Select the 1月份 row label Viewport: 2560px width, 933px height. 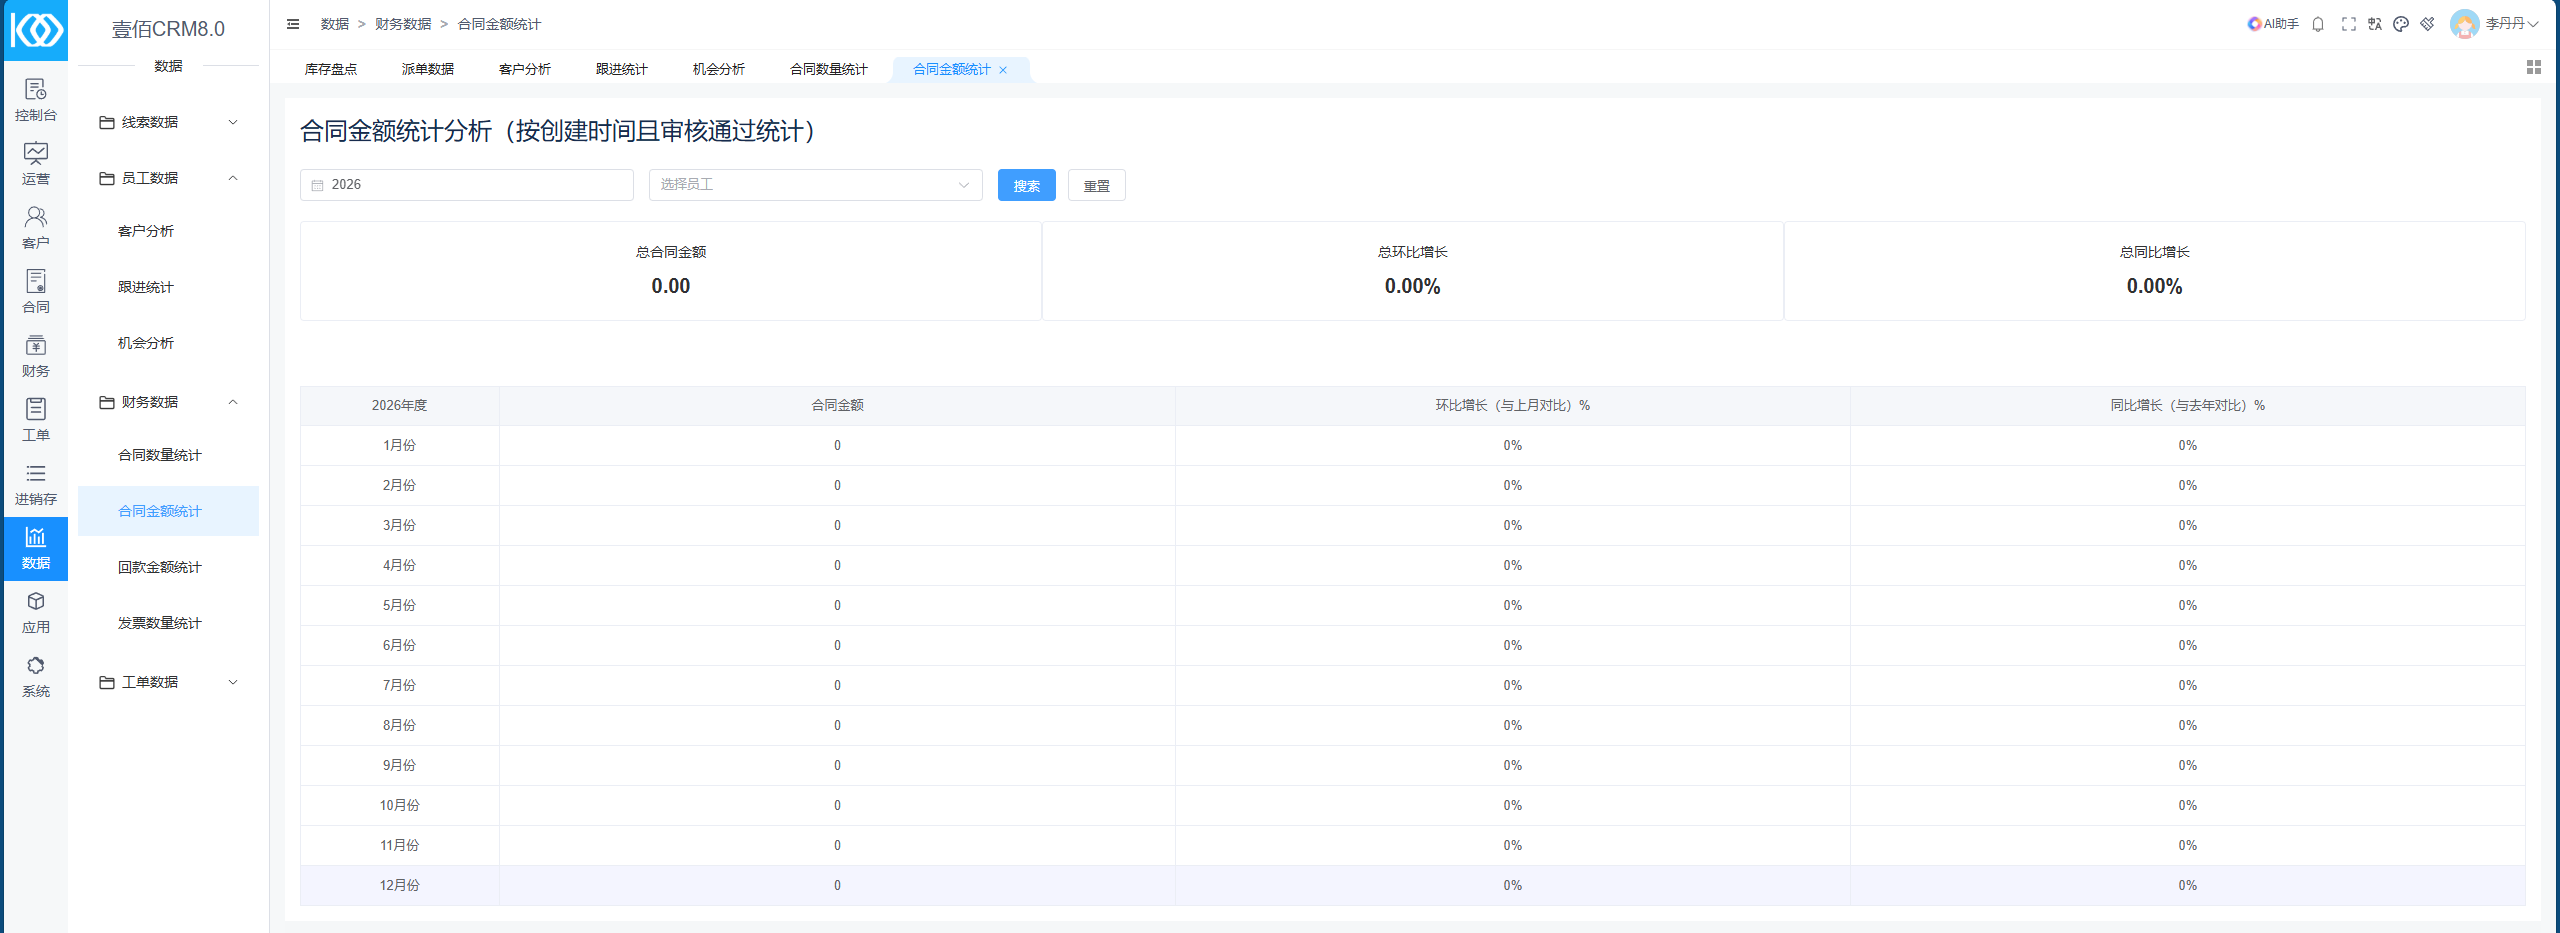[x=399, y=445]
